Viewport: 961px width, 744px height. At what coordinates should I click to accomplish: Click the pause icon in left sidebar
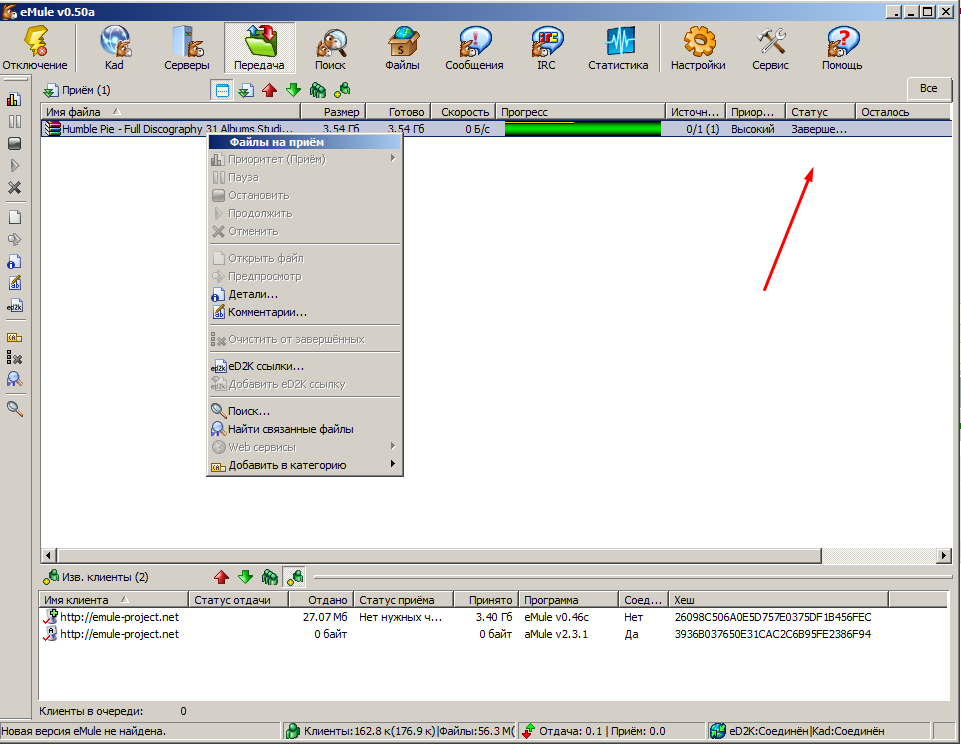coord(14,121)
